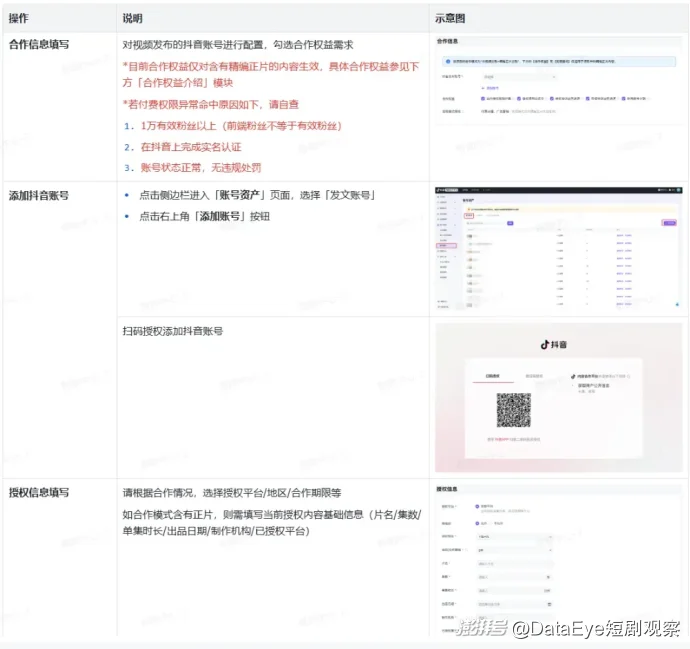Select the first authorization platform radio button
The height and width of the screenshot is (649, 690).
[x=478, y=507]
